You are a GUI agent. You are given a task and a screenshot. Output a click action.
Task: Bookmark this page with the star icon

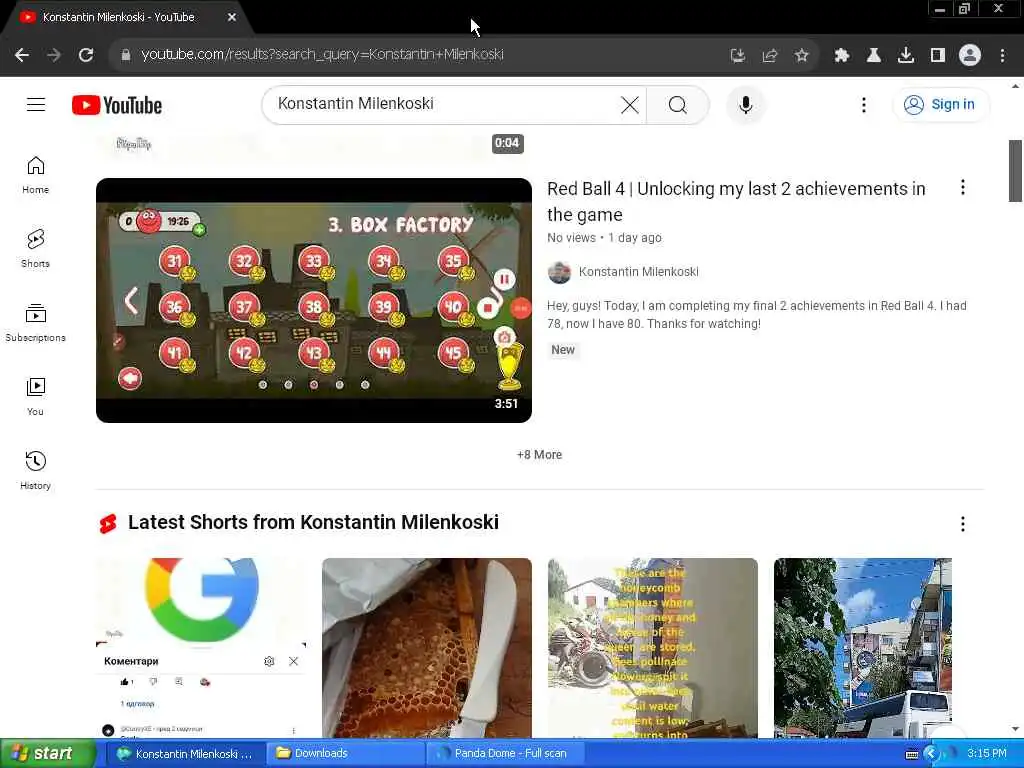click(801, 55)
